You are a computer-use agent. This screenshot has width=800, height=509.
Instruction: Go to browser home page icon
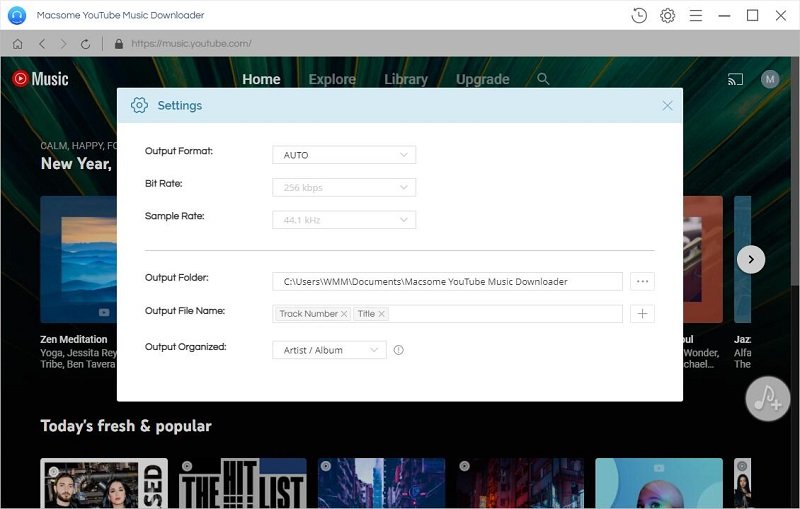[x=17, y=44]
